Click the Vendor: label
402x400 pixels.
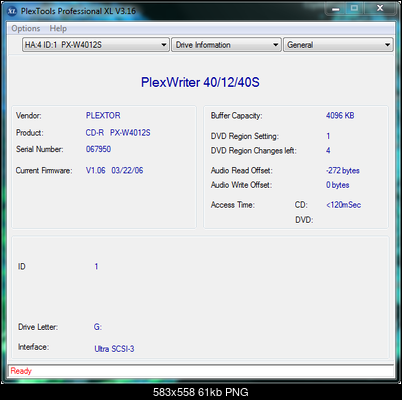click(x=29, y=115)
